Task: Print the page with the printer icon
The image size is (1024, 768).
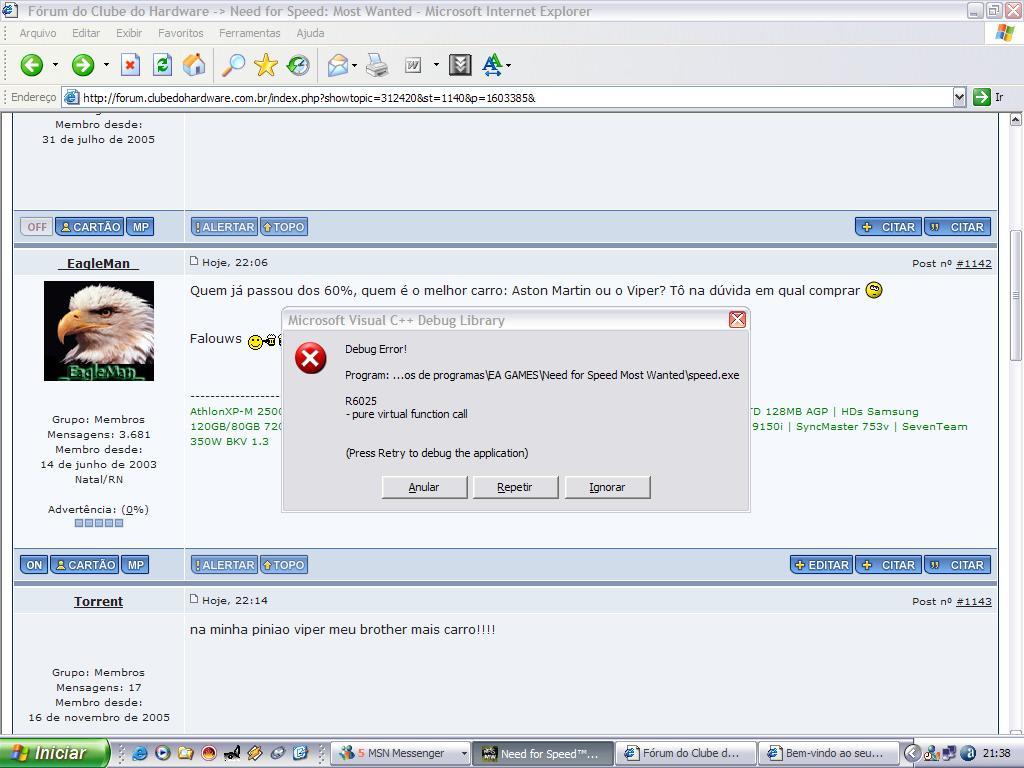Action: point(377,65)
